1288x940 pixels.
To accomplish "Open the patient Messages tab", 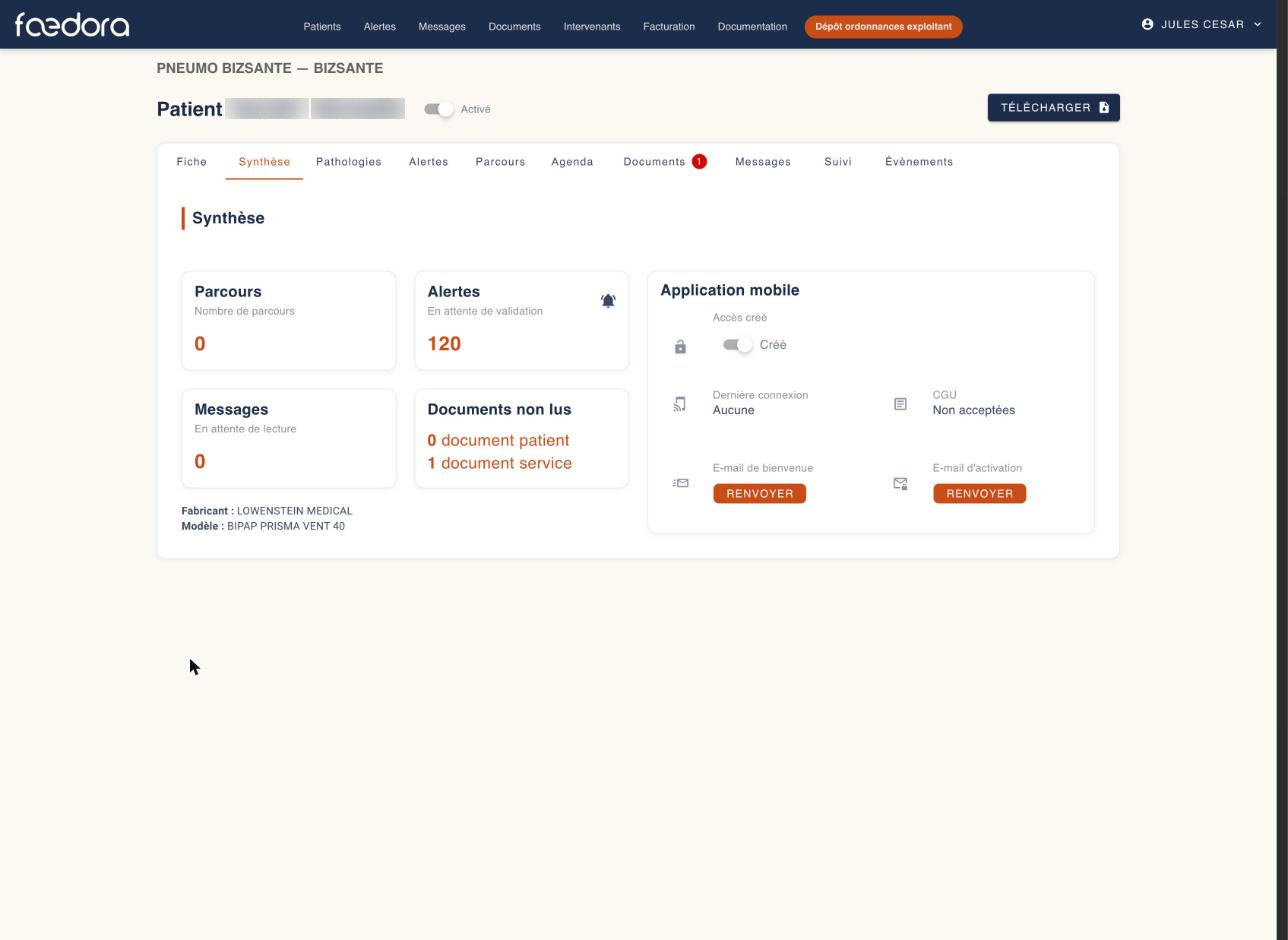I will (763, 162).
